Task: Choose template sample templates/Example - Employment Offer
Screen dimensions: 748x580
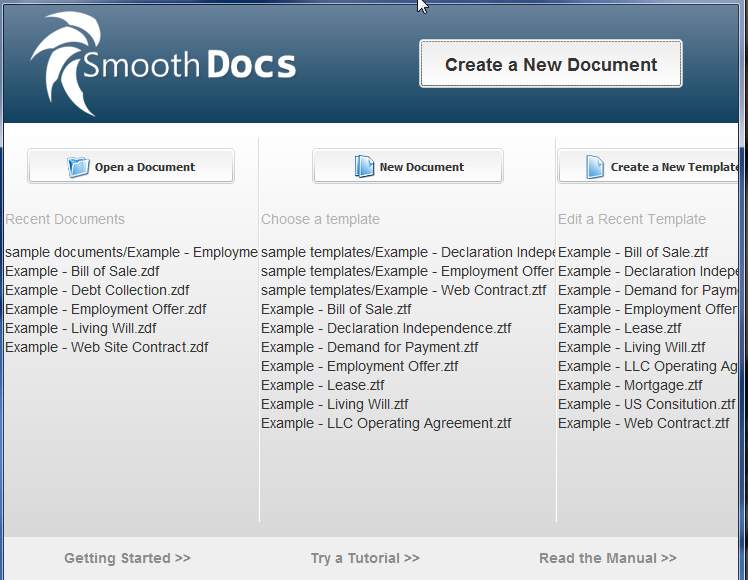Action: (407, 271)
